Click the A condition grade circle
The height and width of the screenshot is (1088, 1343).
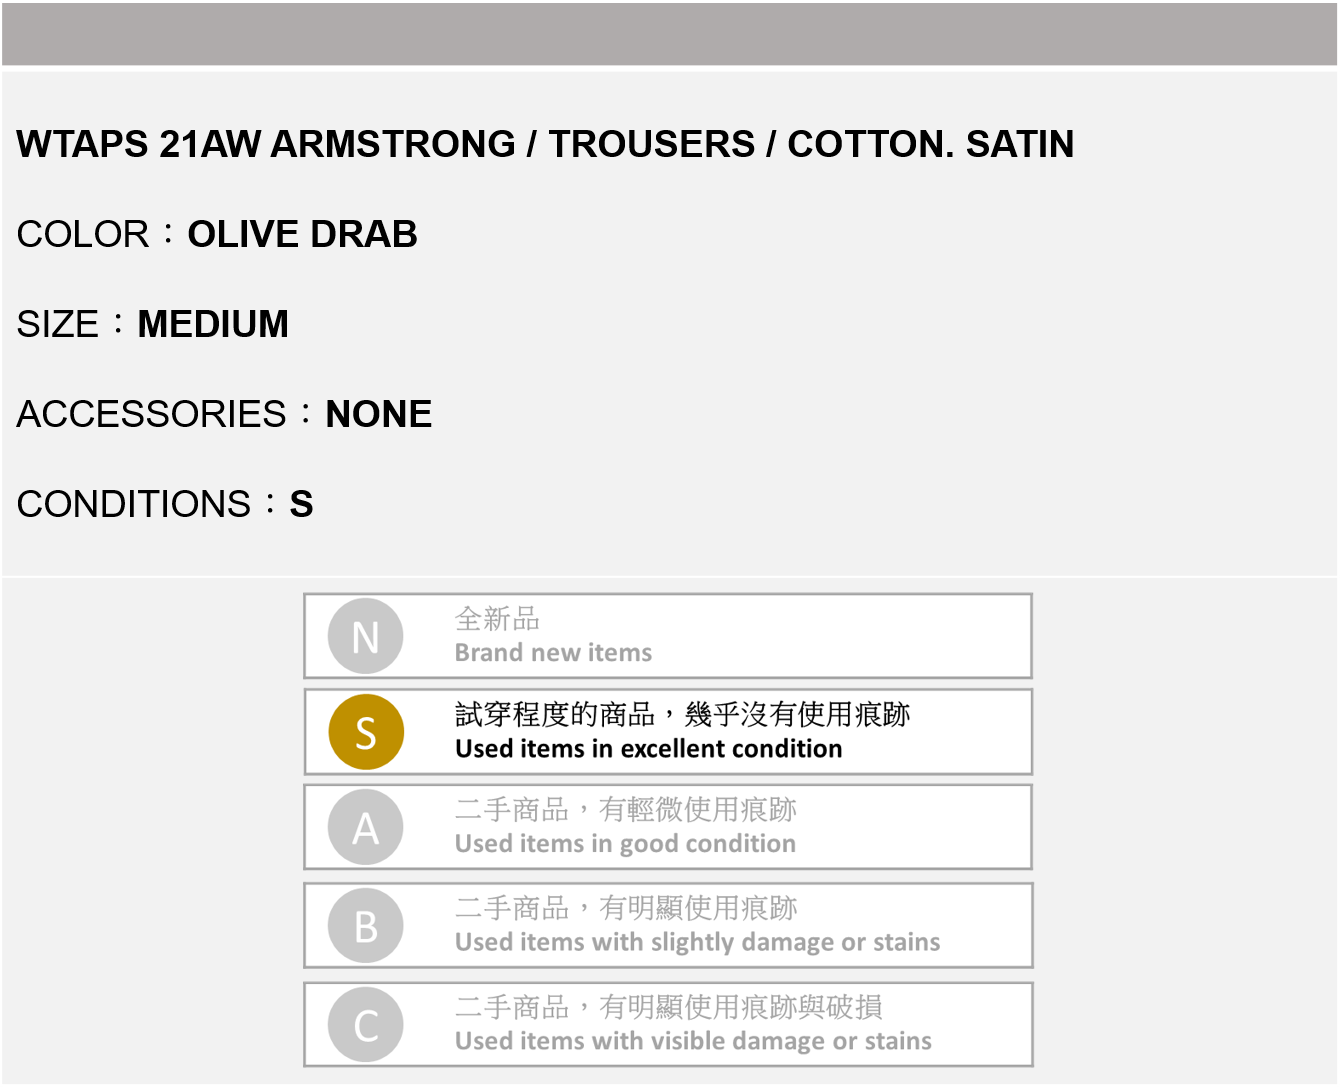366,828
